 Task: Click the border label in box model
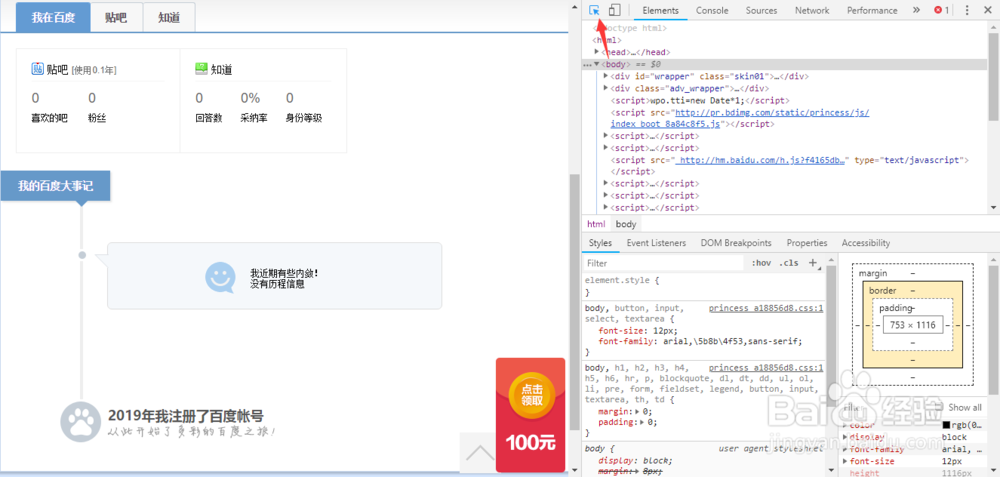(x=883, y=291)
